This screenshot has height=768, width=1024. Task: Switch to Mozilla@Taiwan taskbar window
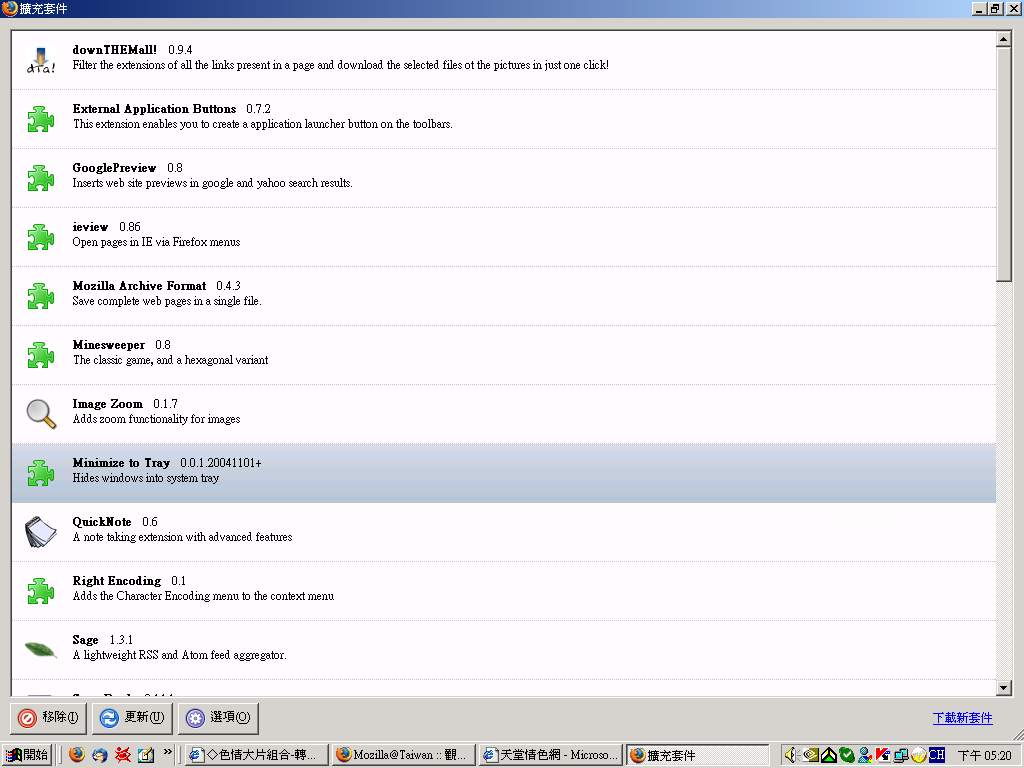point(403,755)
